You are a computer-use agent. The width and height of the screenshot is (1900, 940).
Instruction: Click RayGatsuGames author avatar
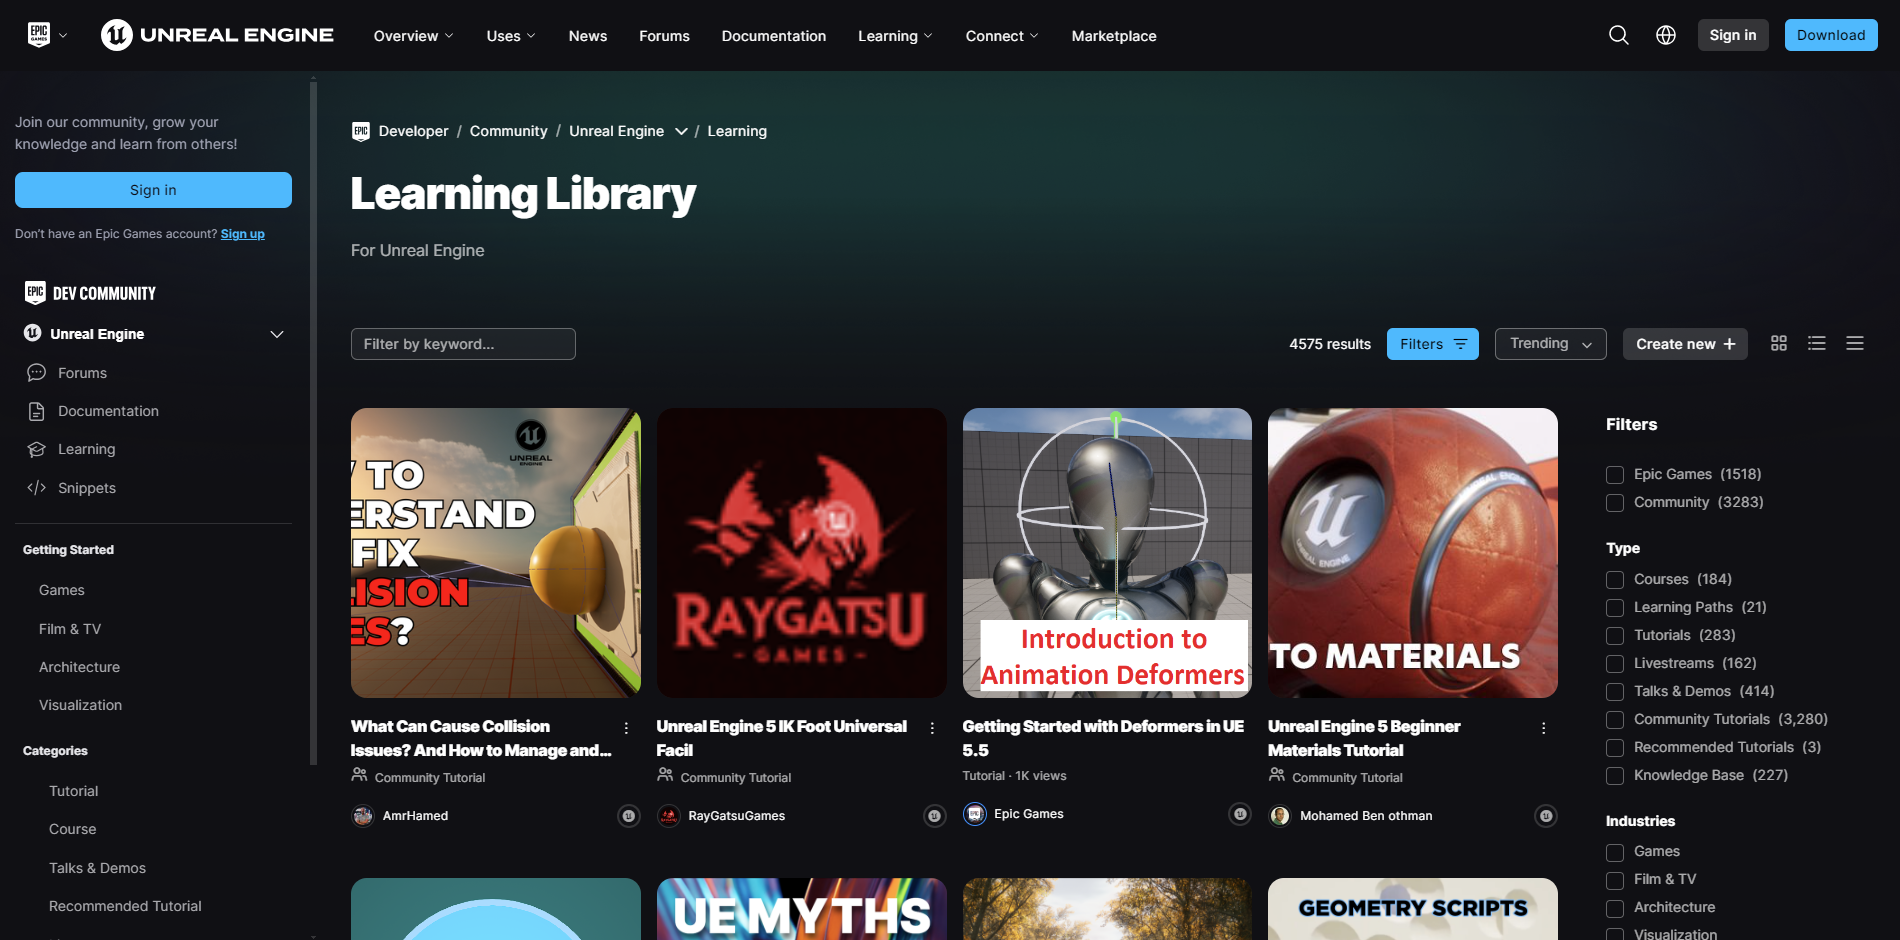click(669, 816)
